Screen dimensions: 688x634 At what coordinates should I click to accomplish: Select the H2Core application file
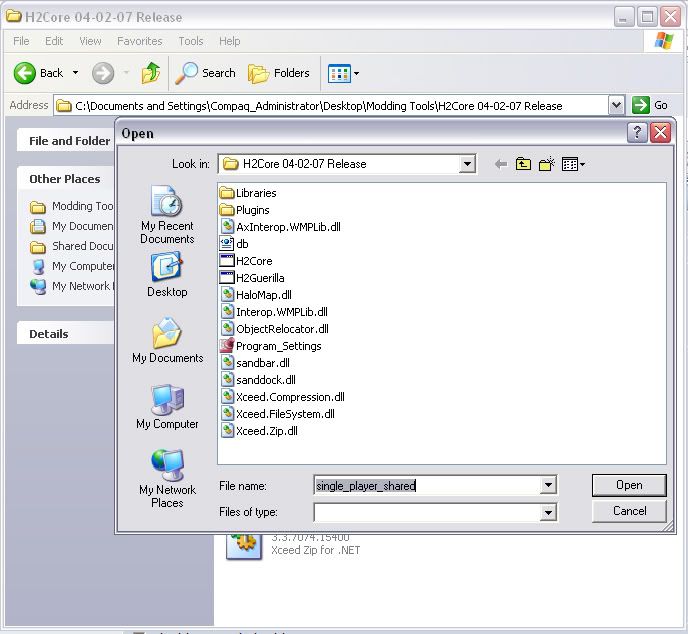(x=246, y=261)
